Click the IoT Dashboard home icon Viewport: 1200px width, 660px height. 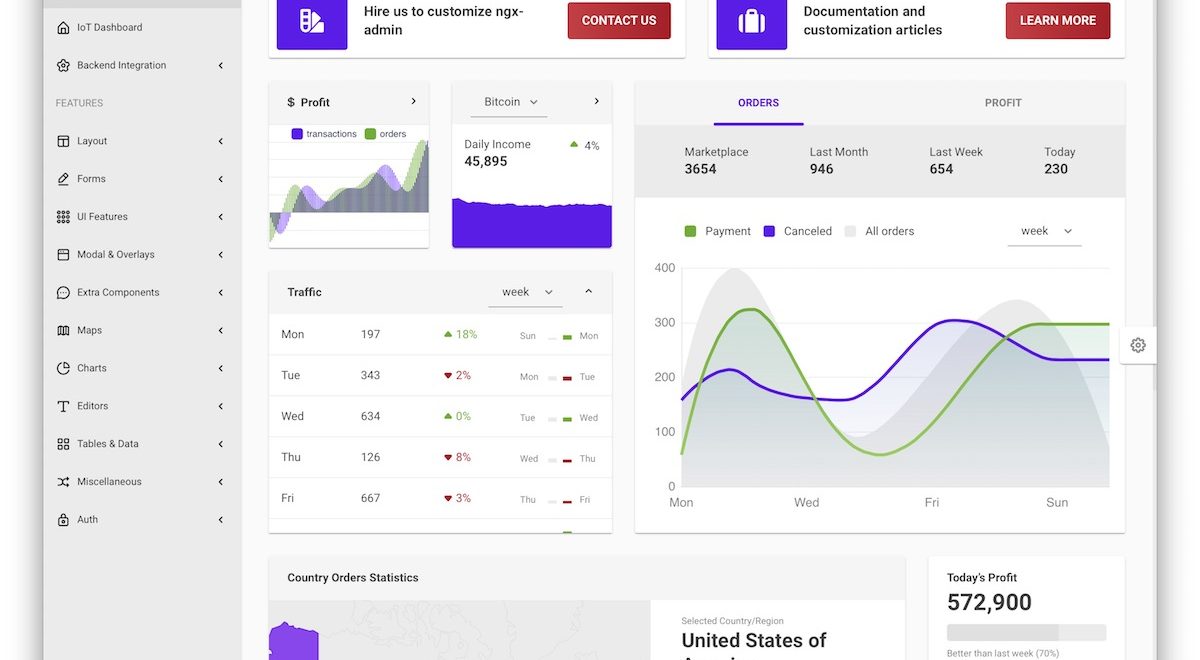click(63, 27)
